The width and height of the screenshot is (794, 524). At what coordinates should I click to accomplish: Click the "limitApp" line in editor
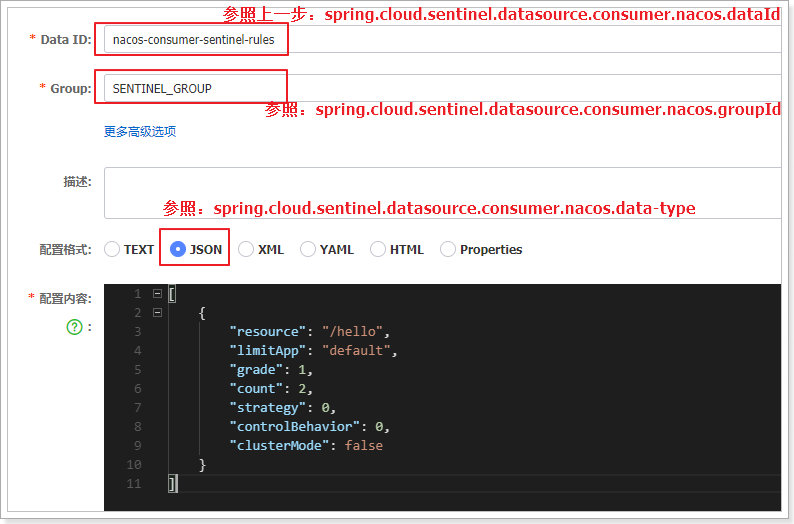coord(313,350)
